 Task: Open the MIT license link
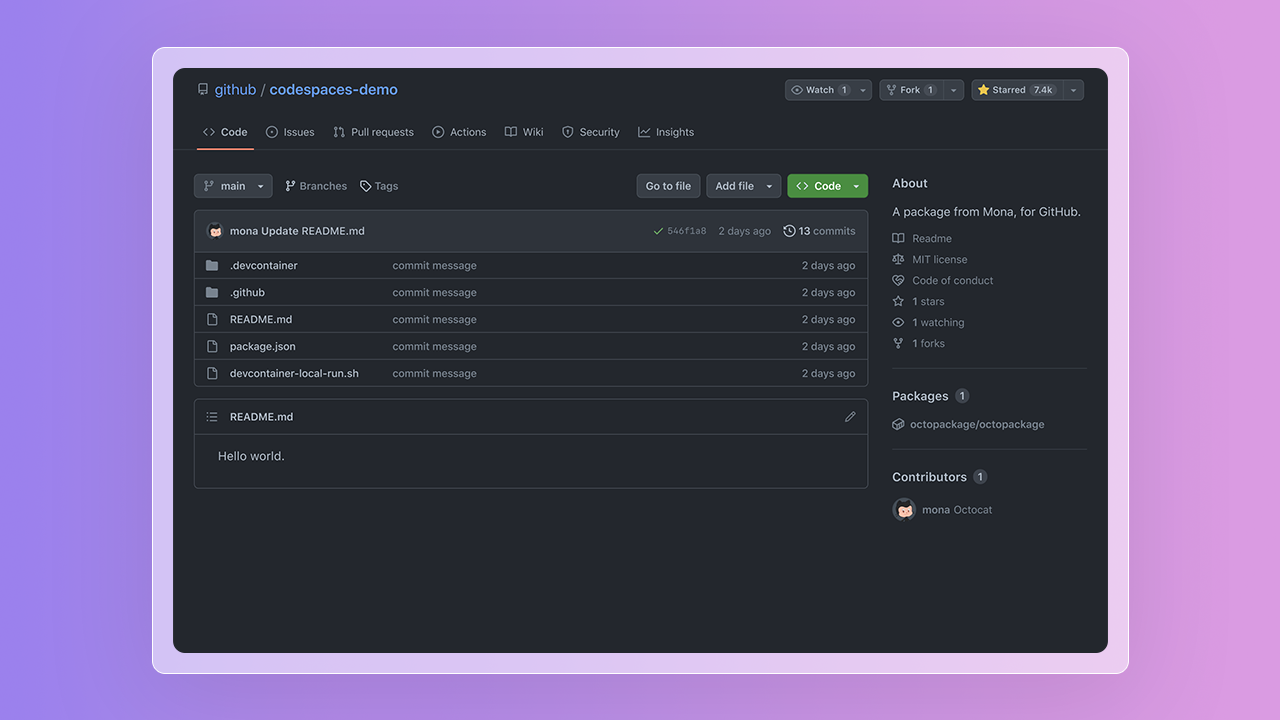point(939,260)
